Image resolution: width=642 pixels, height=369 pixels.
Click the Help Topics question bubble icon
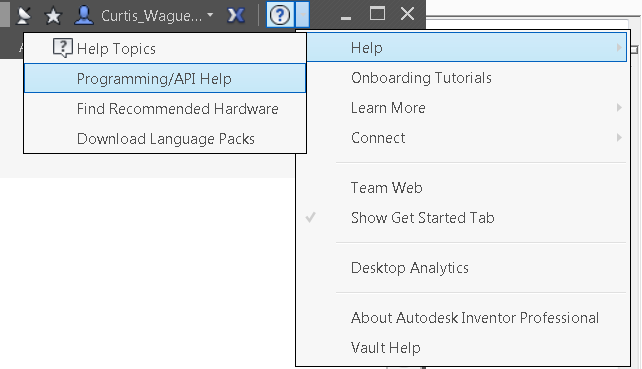click(x=63, y=48)
